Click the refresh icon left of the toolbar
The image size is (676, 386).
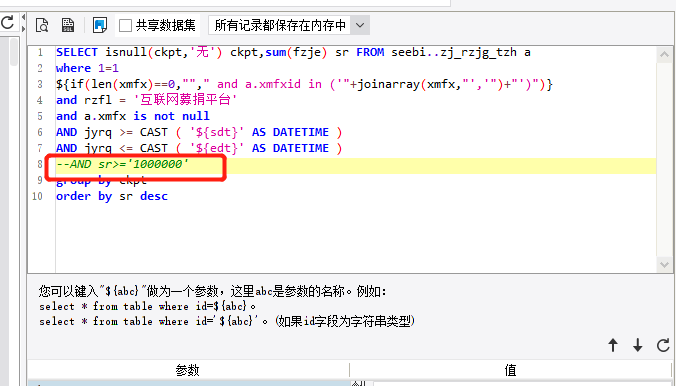tap(7, 22)
